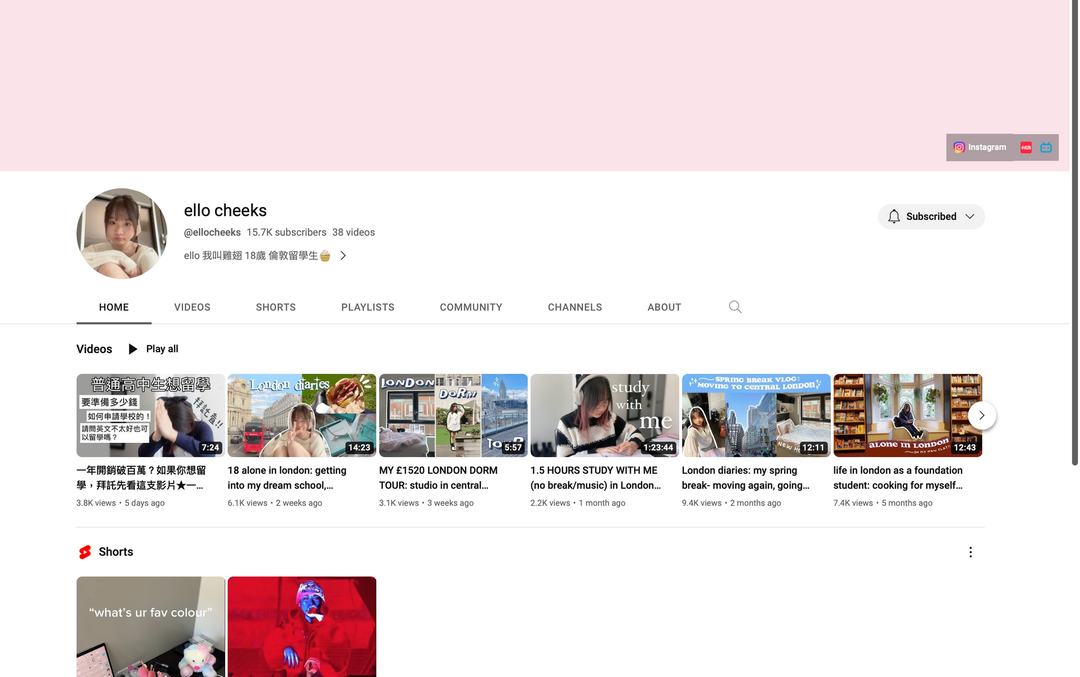Open the PLAYLISTS tab
The width and height of the screenshot is (1080, 677).
[368, 307]
